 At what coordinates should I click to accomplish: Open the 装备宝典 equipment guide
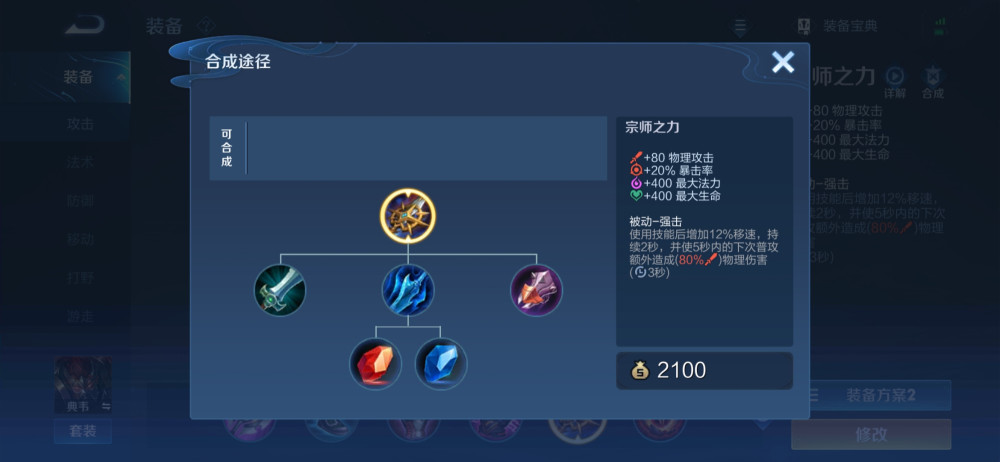pos(838,26)
